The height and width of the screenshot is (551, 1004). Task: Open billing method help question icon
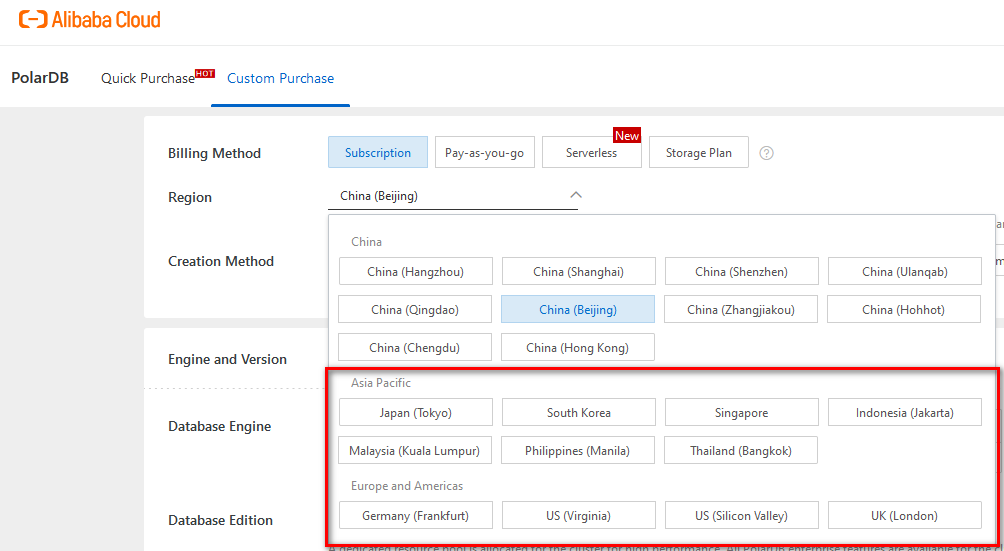point(766,153)
